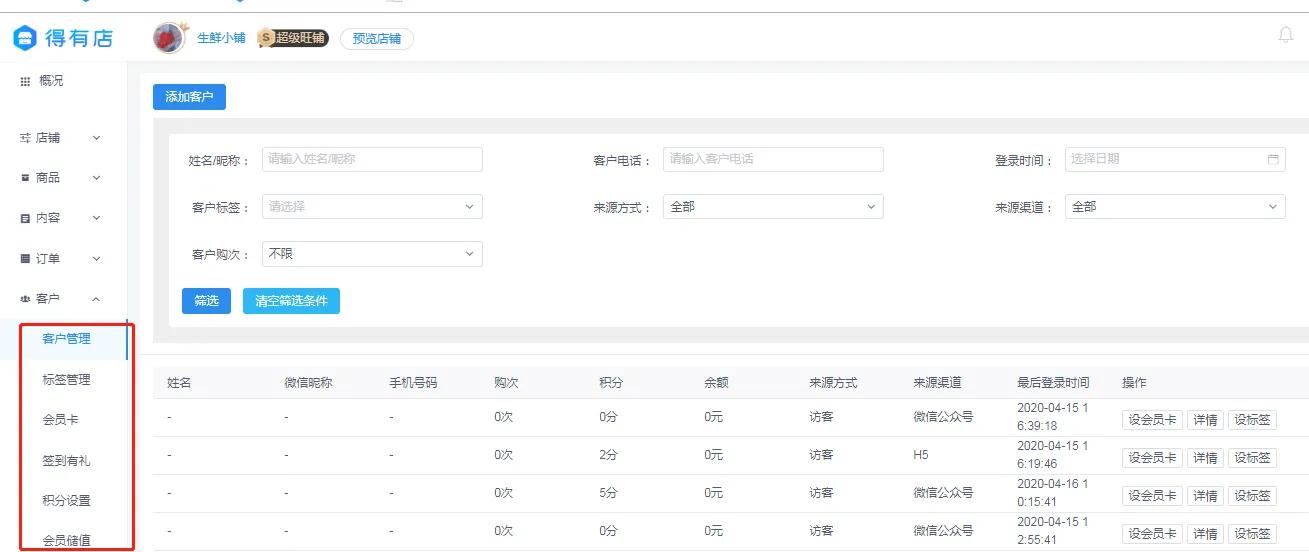The image size is (1309, 552).
Task: Click 添加客户 button
Action: [189, 97]
